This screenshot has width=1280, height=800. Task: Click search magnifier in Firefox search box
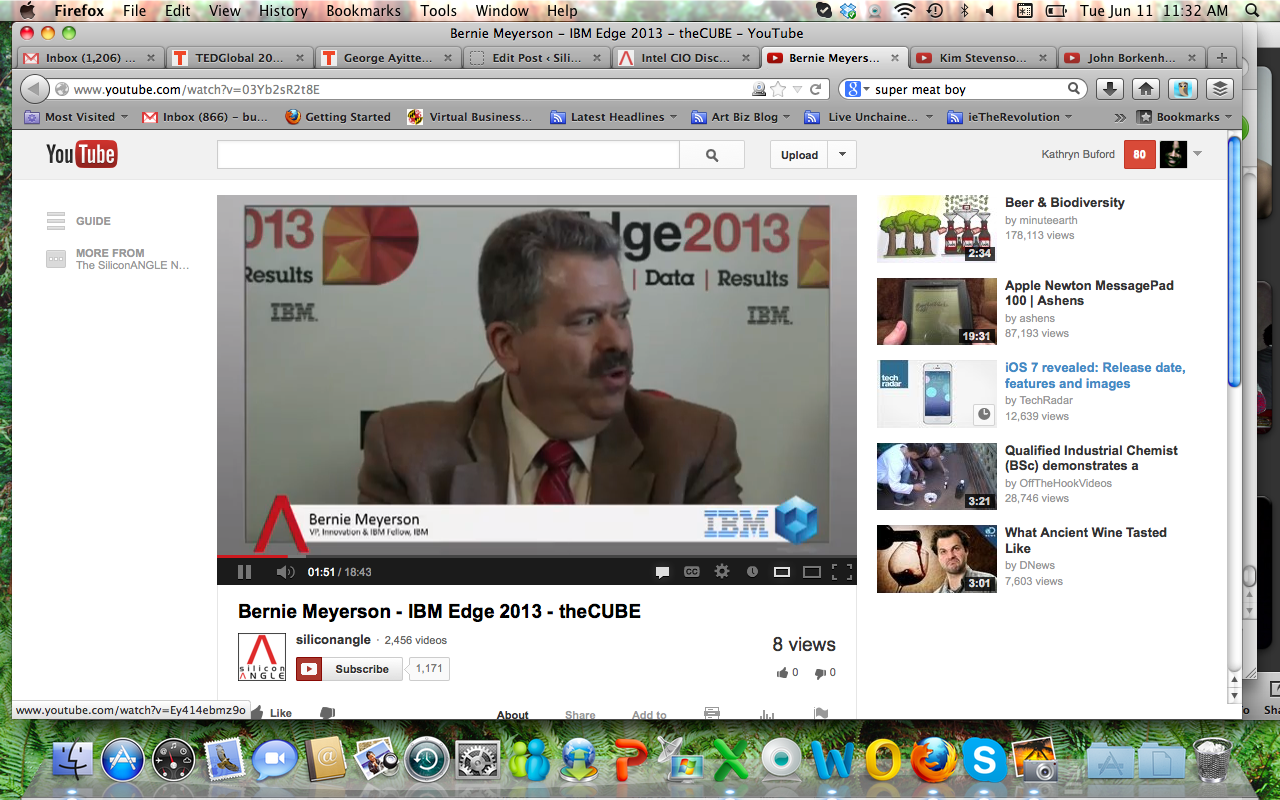[x=1074, y=89]
